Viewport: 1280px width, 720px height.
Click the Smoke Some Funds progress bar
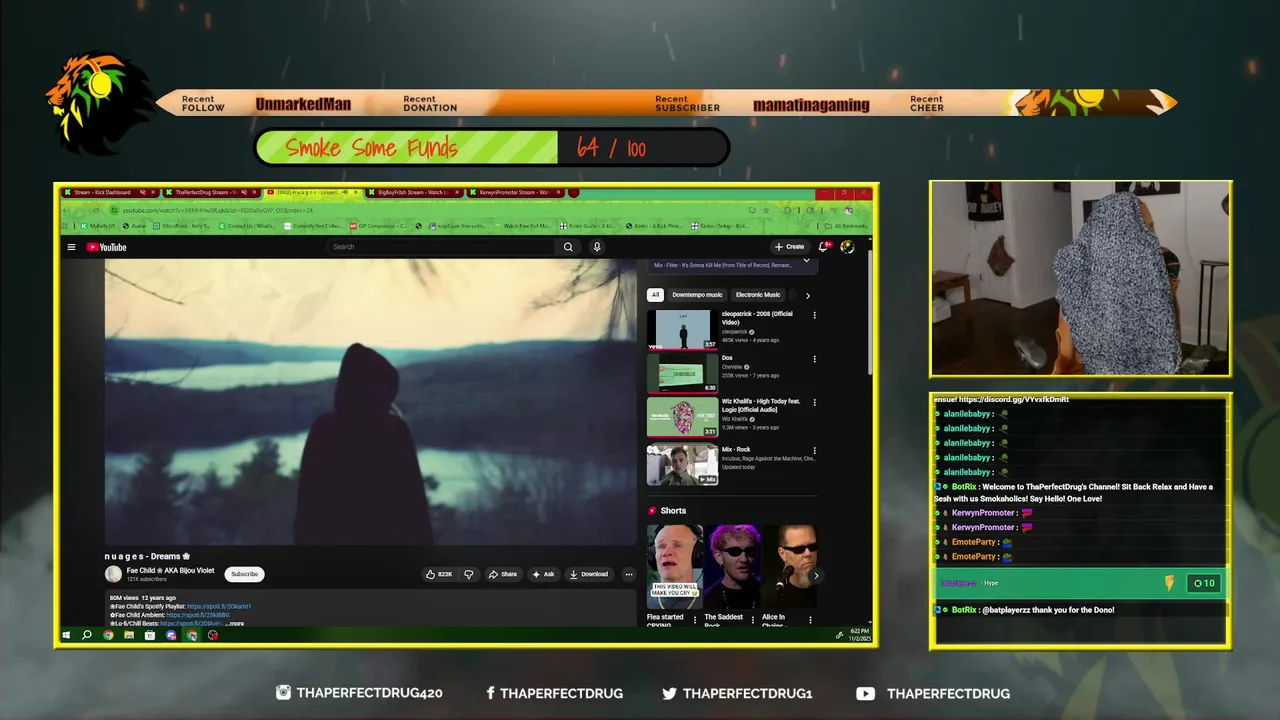pyautogui.click(x=492, y=148)
